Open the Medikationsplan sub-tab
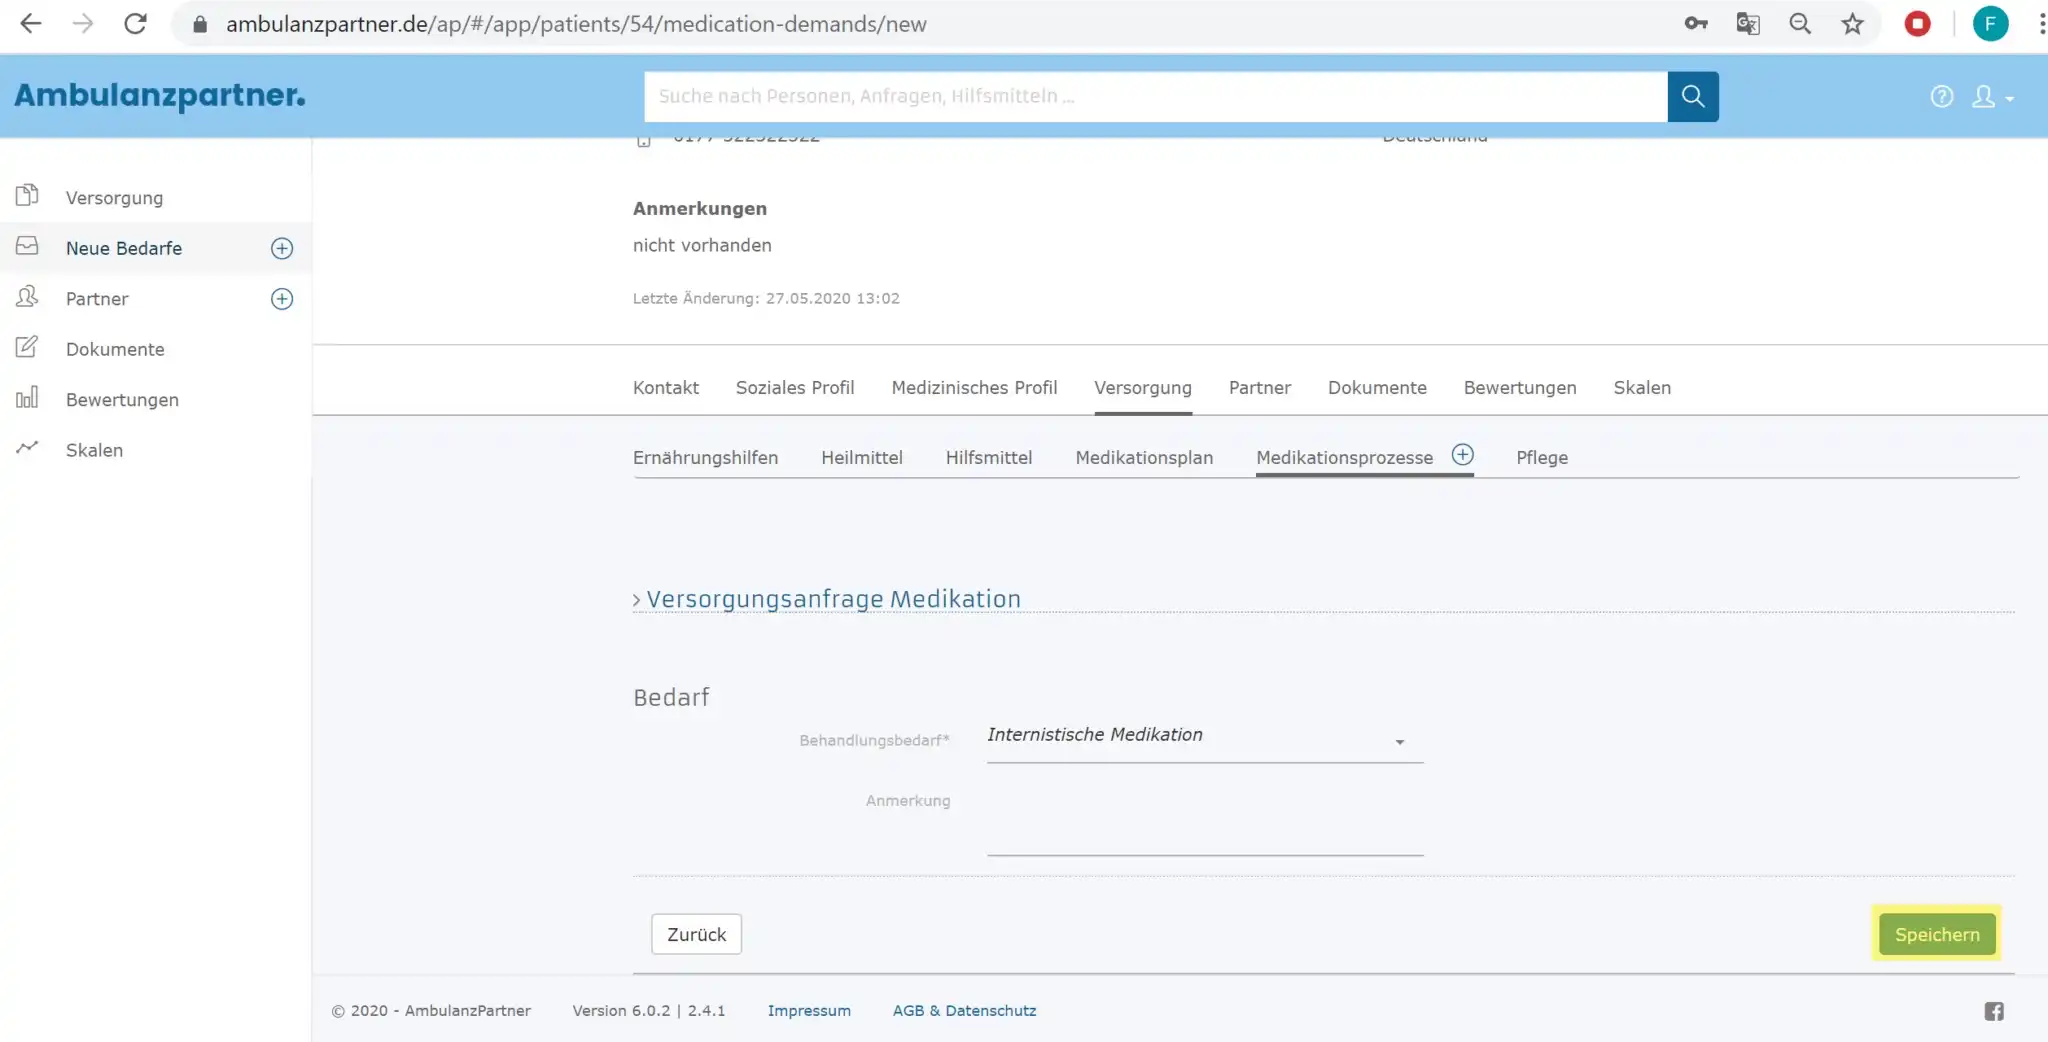 (1144, 458)
